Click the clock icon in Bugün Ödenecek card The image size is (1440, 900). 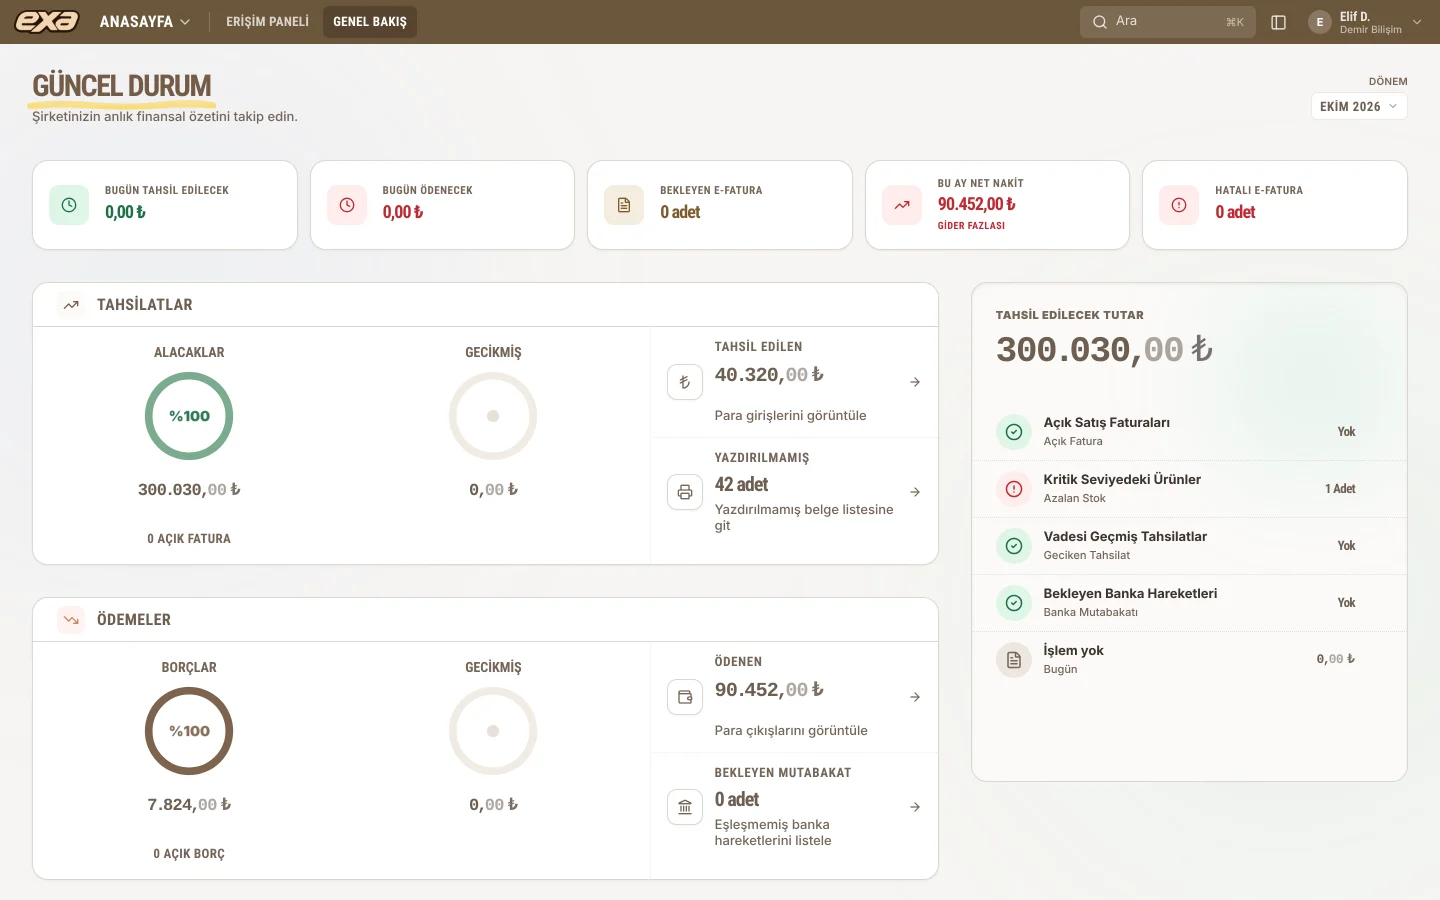click(x=347, y=205)
